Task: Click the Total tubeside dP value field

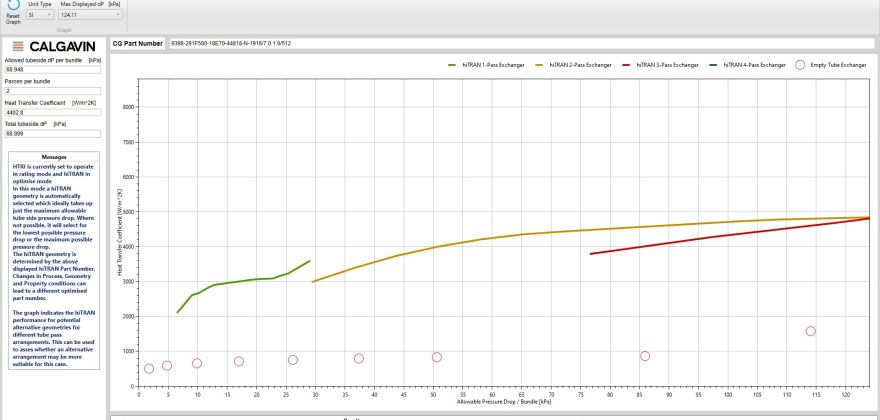Action: pos(53,134)
